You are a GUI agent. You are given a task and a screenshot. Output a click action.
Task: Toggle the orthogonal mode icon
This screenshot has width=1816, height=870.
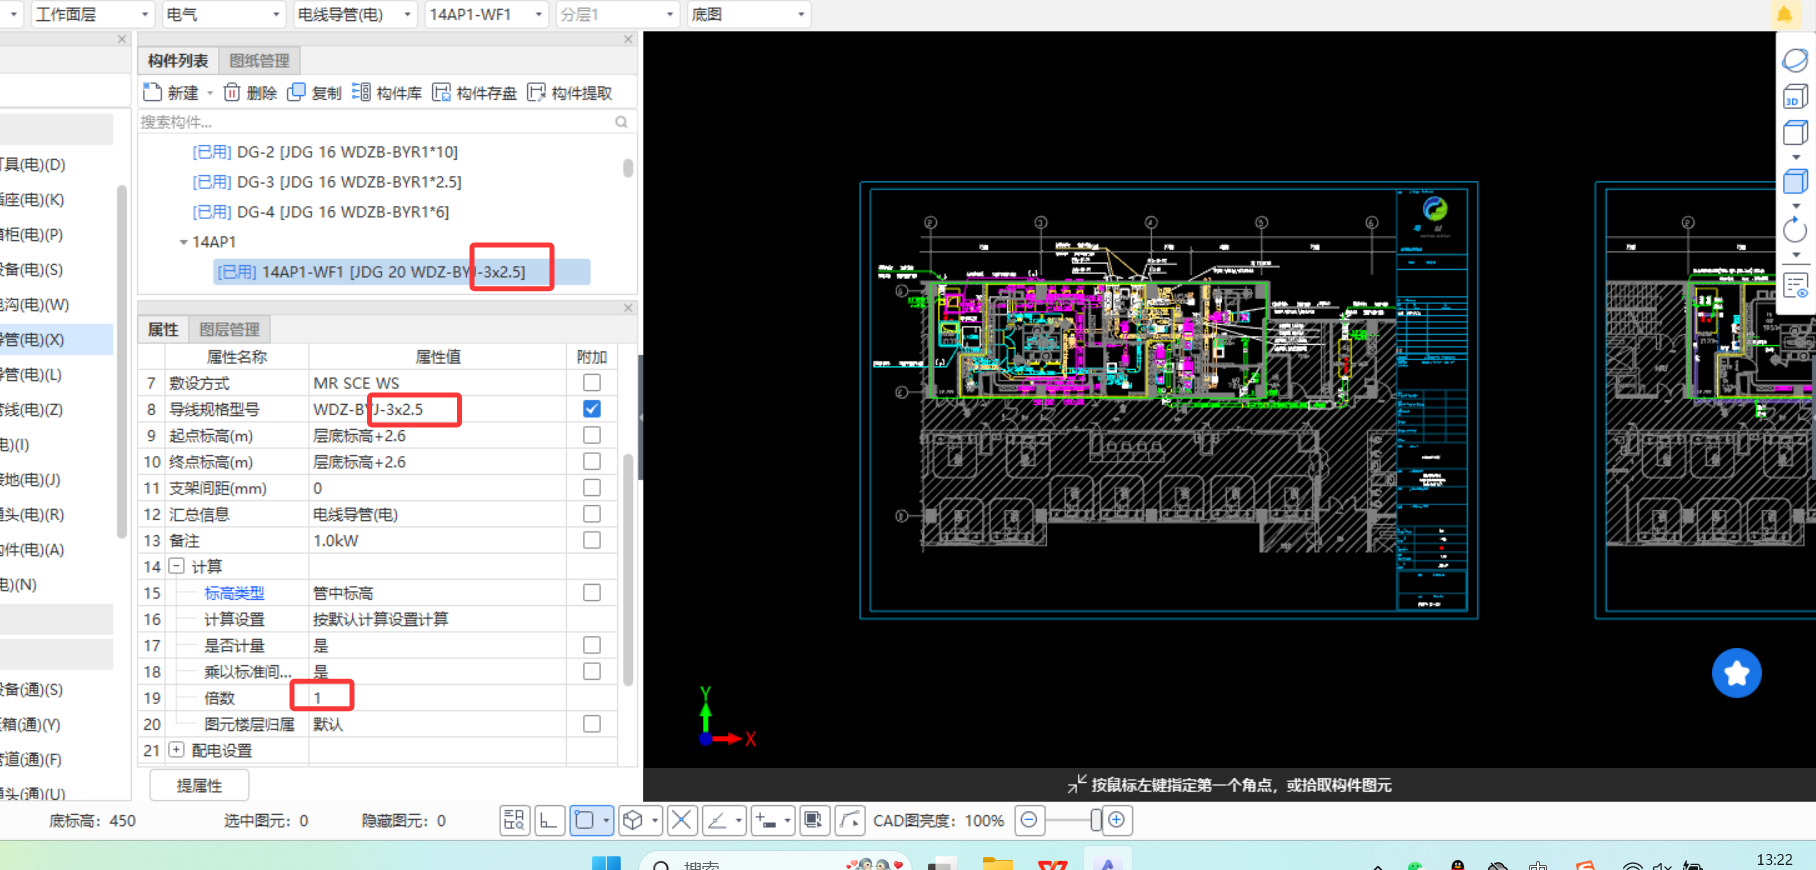(549, 820)
